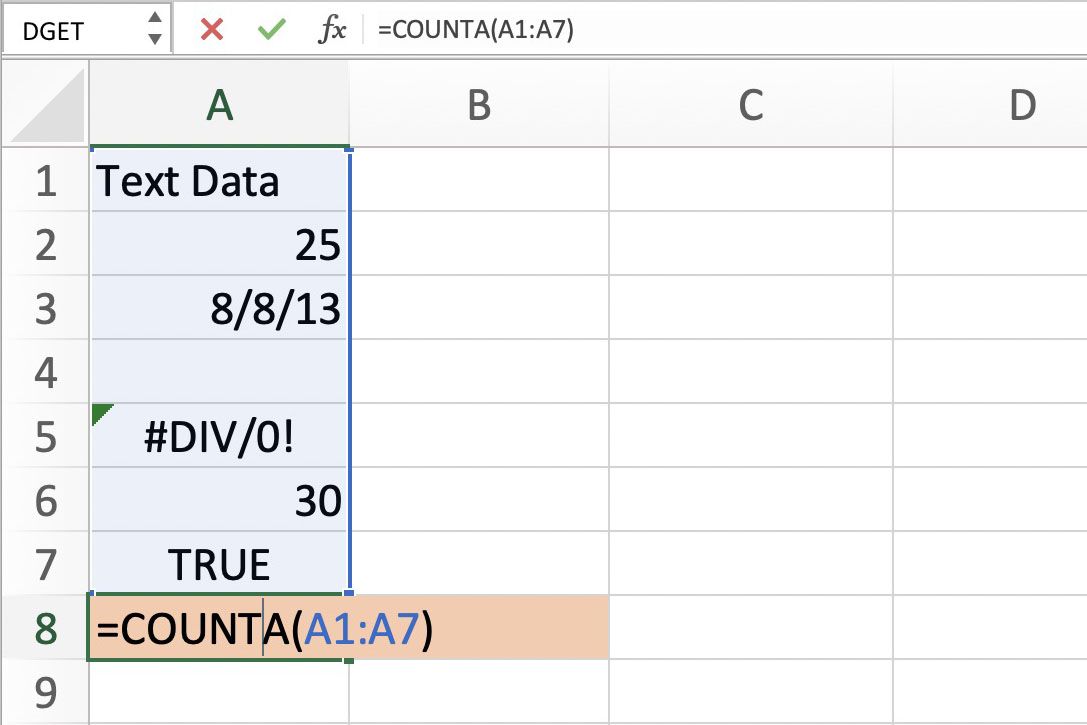Click cell A7 containing TRUE
Viewport: 1087px width, 725px height.
219,566
